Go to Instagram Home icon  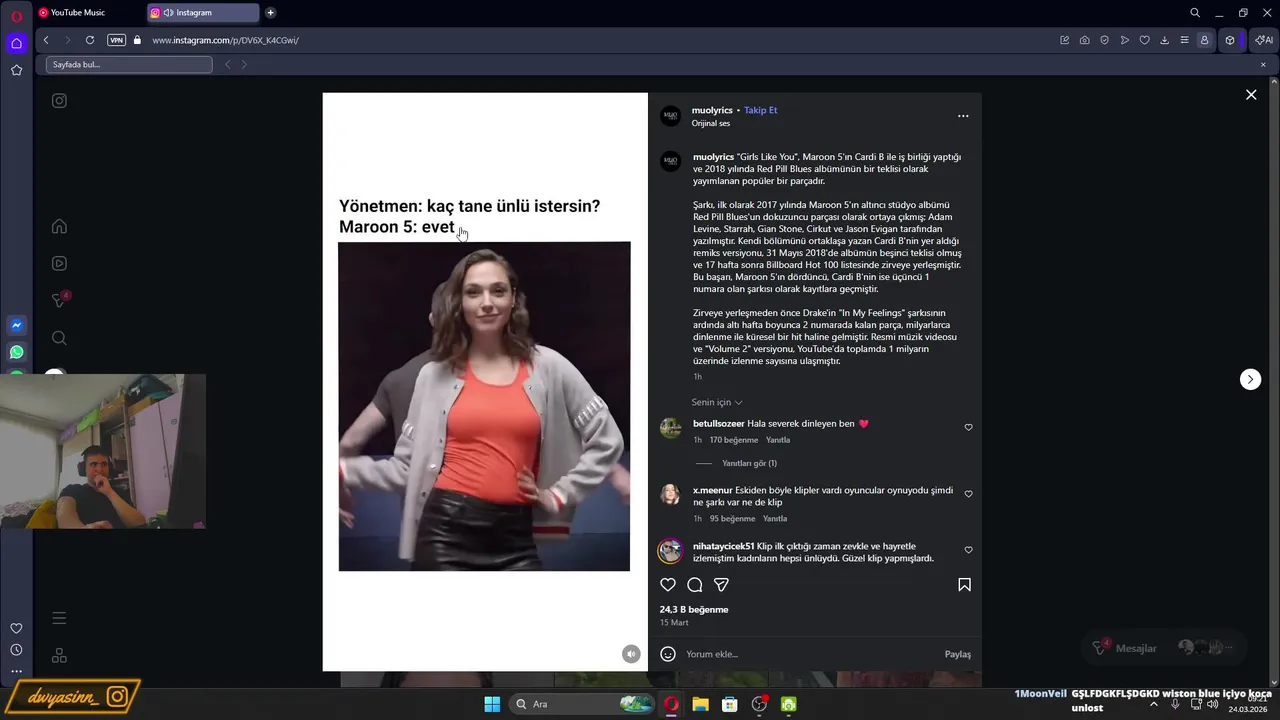pyautogui.click(x=59, y=226)
